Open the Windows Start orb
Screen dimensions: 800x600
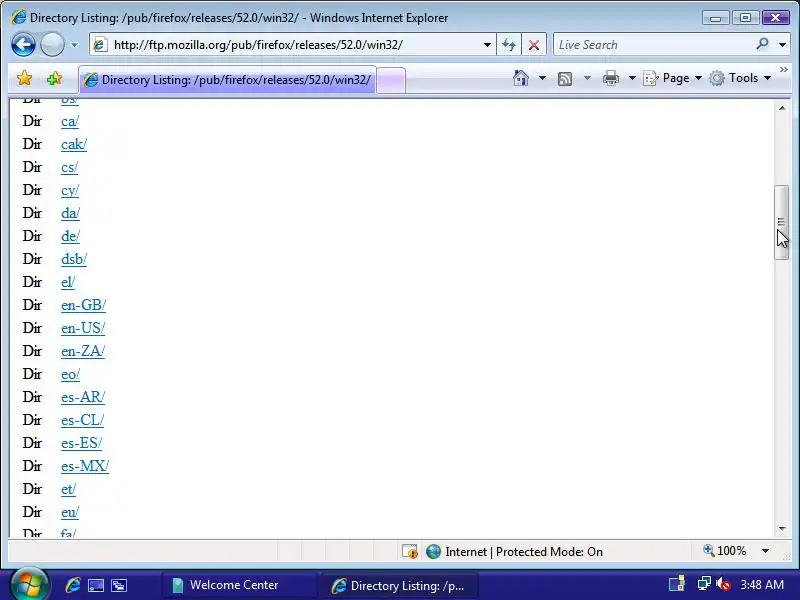pos(30,584)
